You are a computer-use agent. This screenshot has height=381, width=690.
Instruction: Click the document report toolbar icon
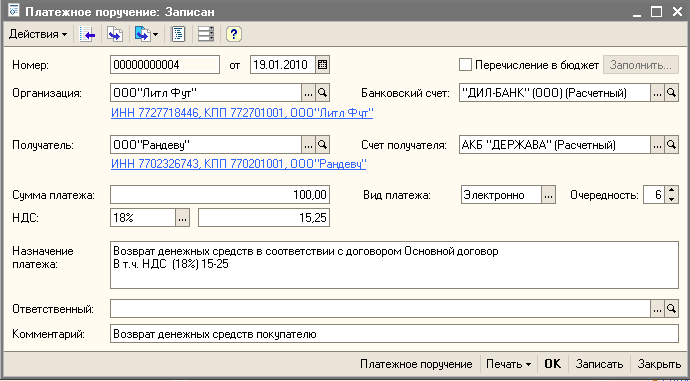click(x=178, y=34)
